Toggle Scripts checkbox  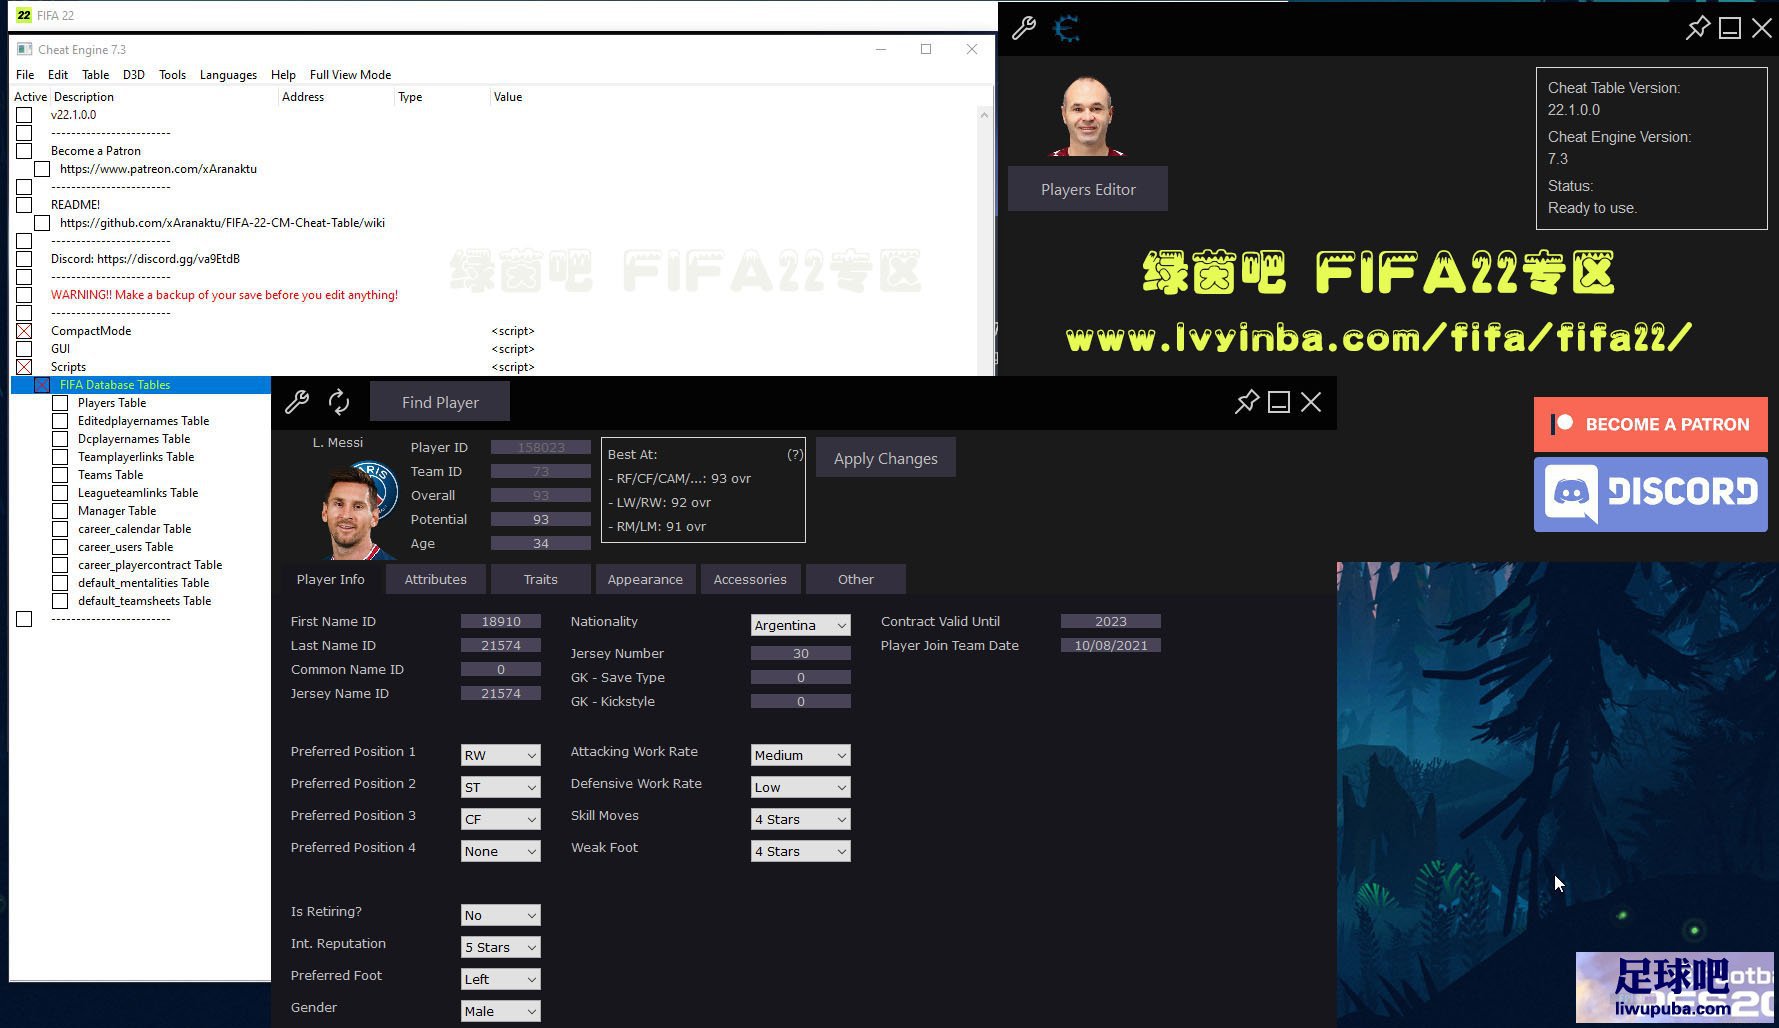pyautogui.click(x=24, y=367)
